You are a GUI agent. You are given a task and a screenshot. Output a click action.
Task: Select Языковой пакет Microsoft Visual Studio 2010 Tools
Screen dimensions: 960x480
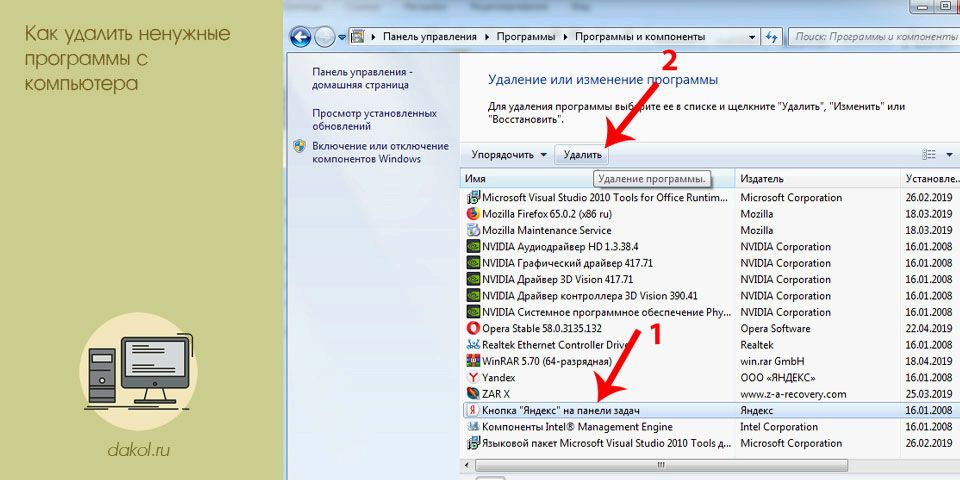(606, 443)
